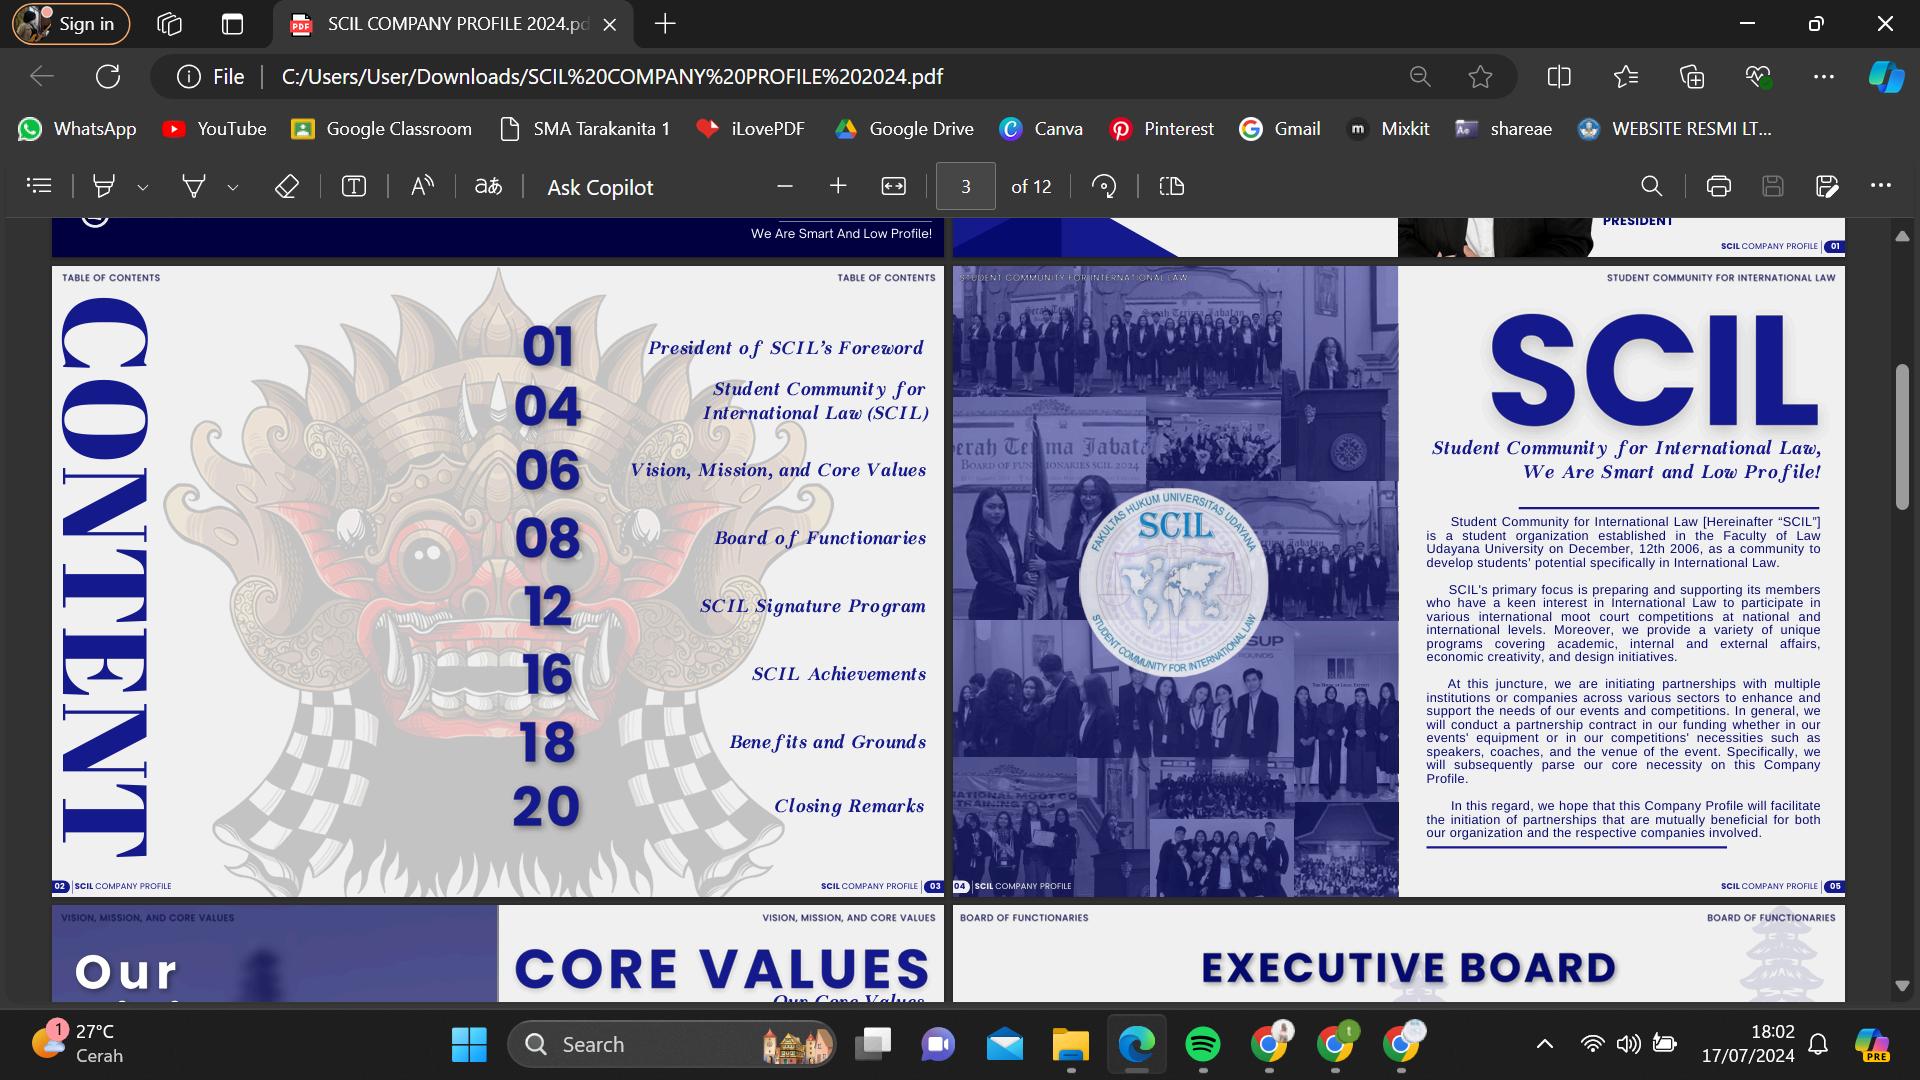This screenshot has width=1920, height=1080.
Task: Open Google Drive bookmark
Action: click(904, 129)
